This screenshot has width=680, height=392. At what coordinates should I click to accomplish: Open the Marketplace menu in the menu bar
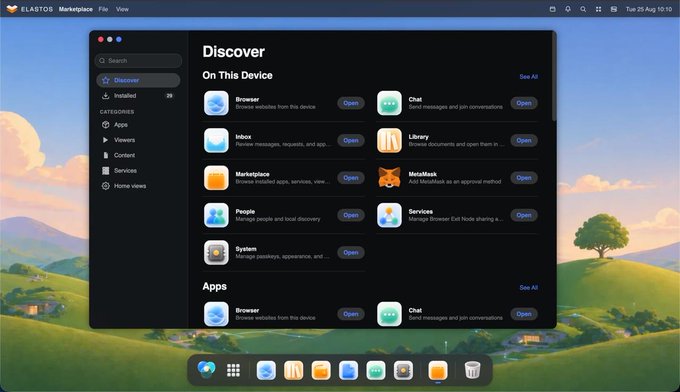75,9
